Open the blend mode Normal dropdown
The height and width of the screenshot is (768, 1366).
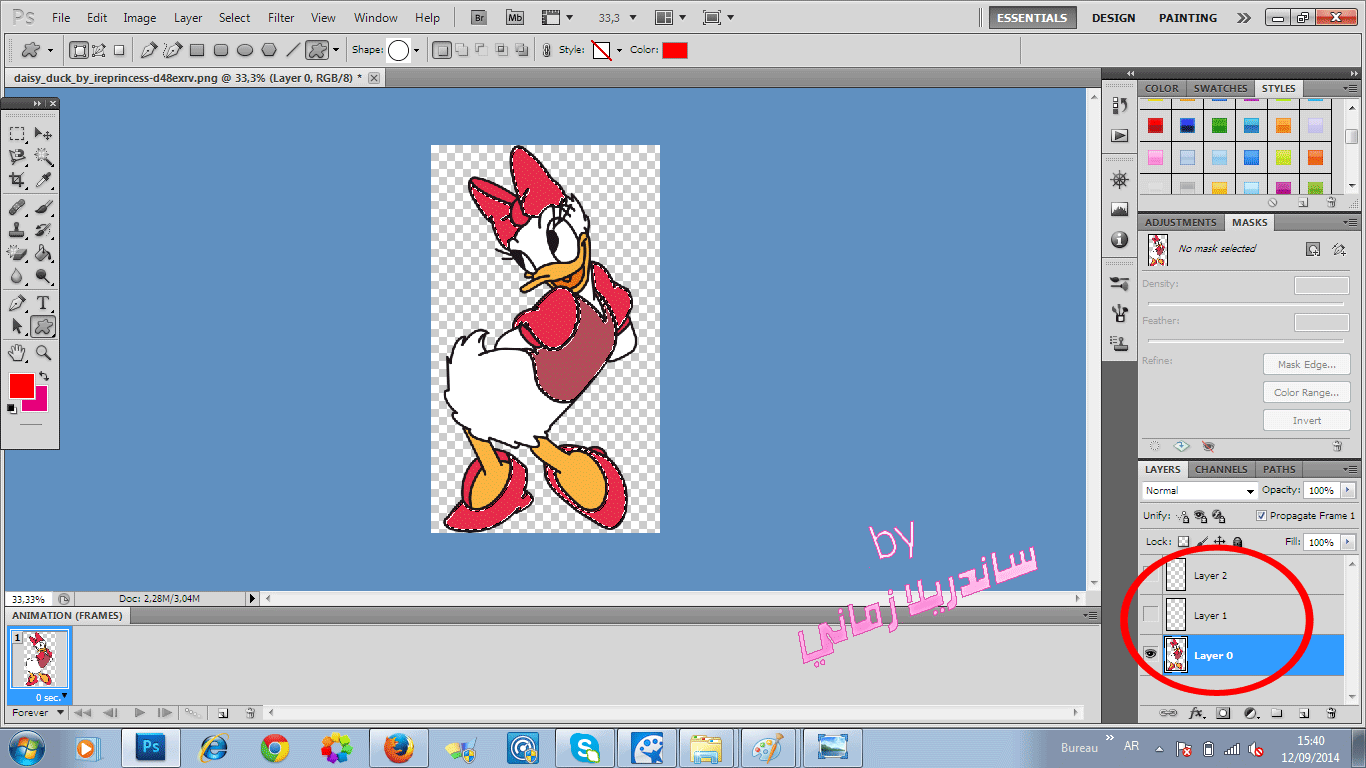point(1200,490)
